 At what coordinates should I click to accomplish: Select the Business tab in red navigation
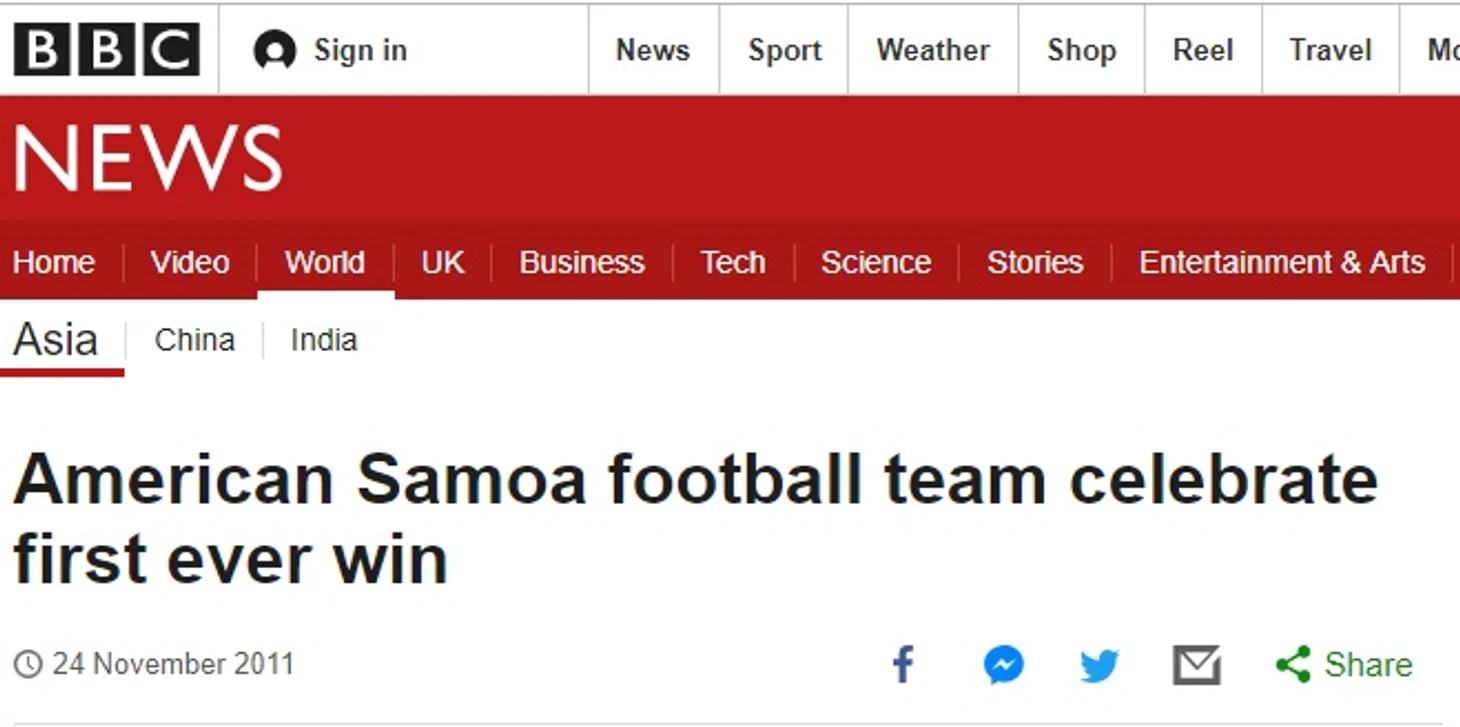click(581, 262)
